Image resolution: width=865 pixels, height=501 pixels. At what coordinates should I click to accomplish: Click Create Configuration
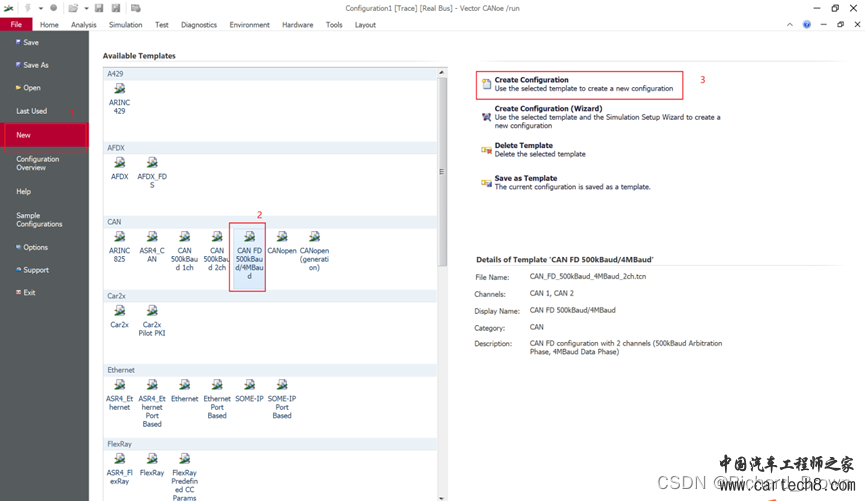[x=531, y=80]
